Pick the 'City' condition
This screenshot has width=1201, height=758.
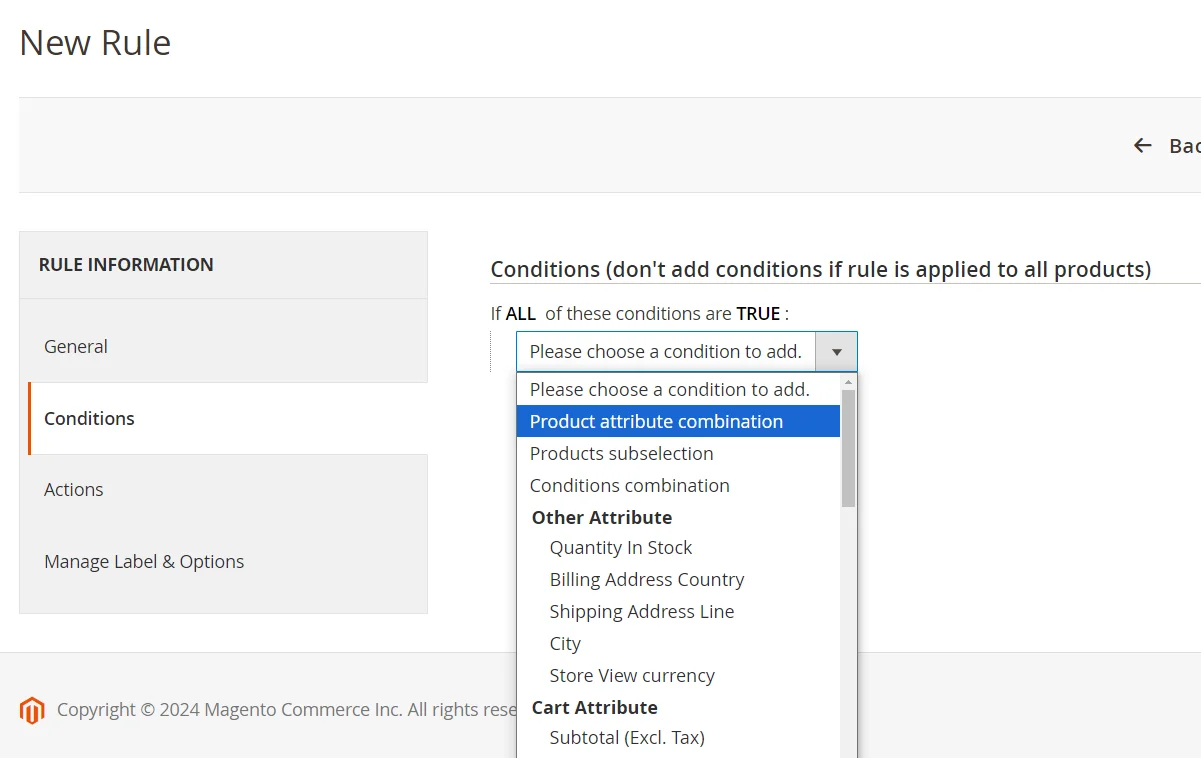point(565,644)
